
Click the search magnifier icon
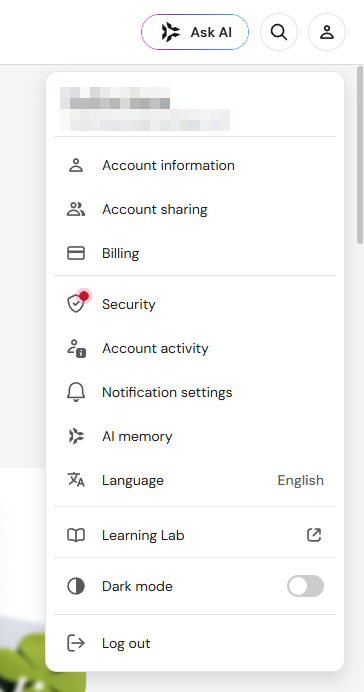pos(279,32)
